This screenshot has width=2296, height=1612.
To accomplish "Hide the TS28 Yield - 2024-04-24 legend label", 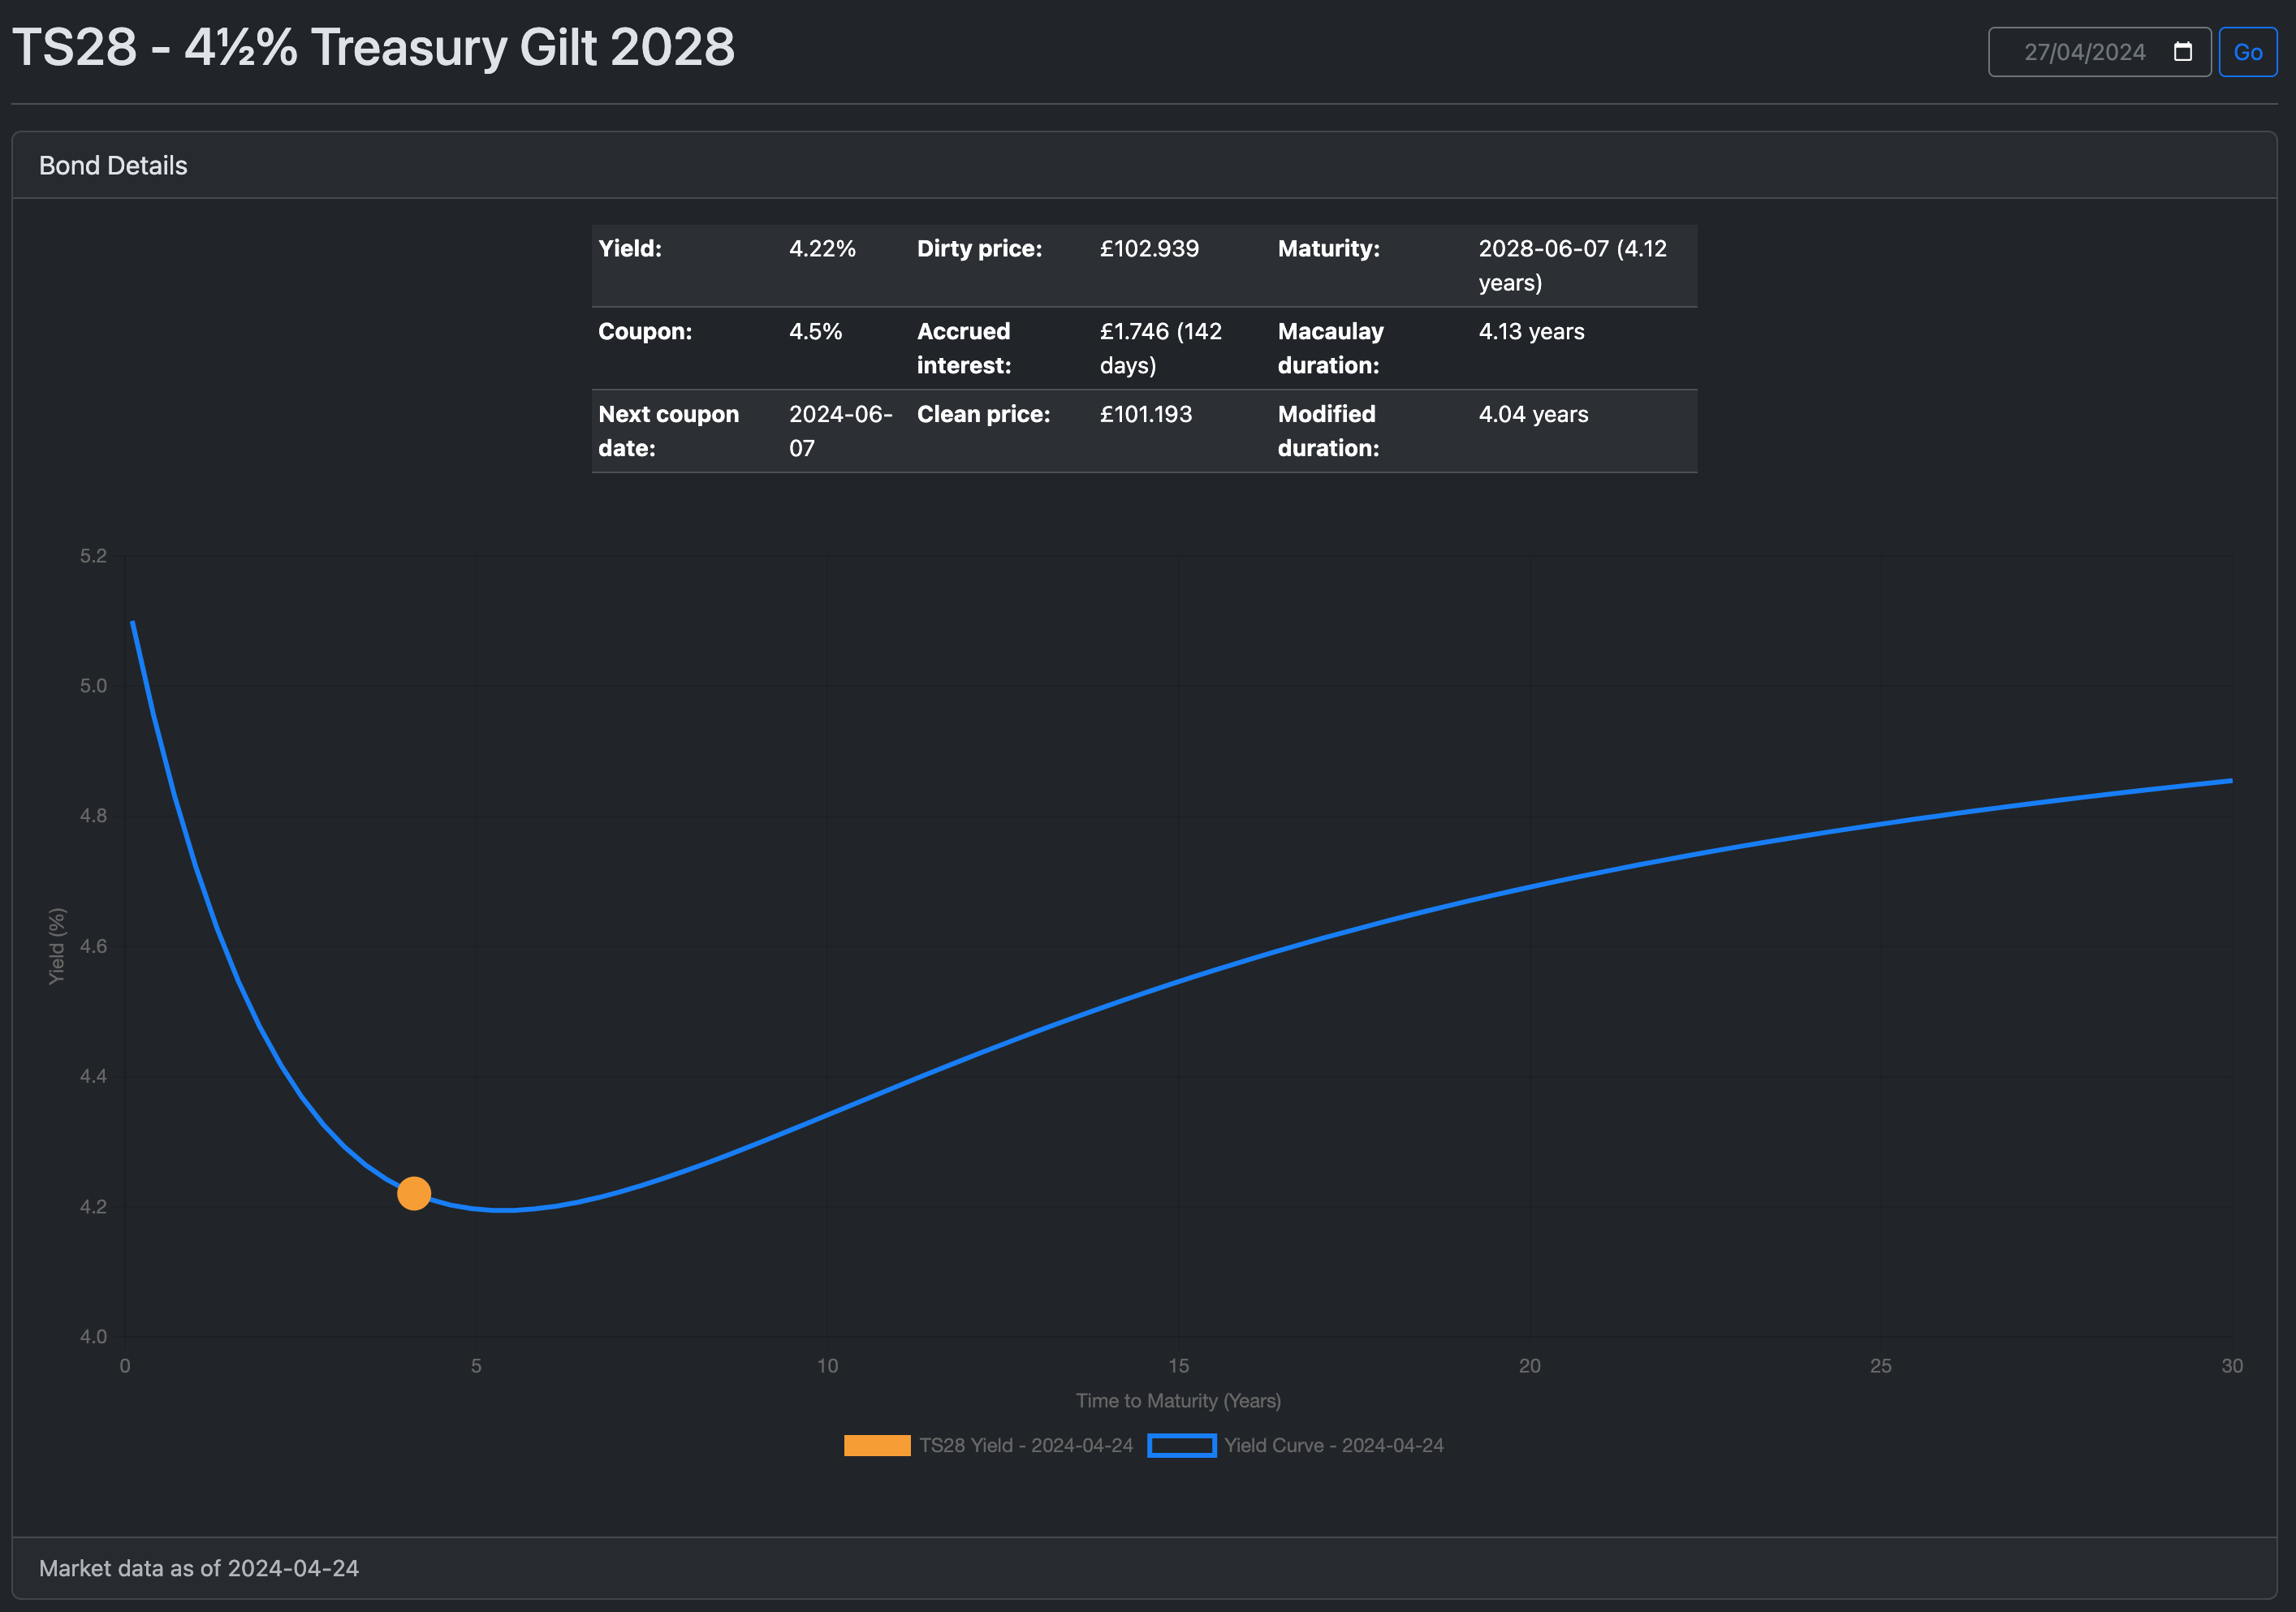I will tap(1025, 1445).
